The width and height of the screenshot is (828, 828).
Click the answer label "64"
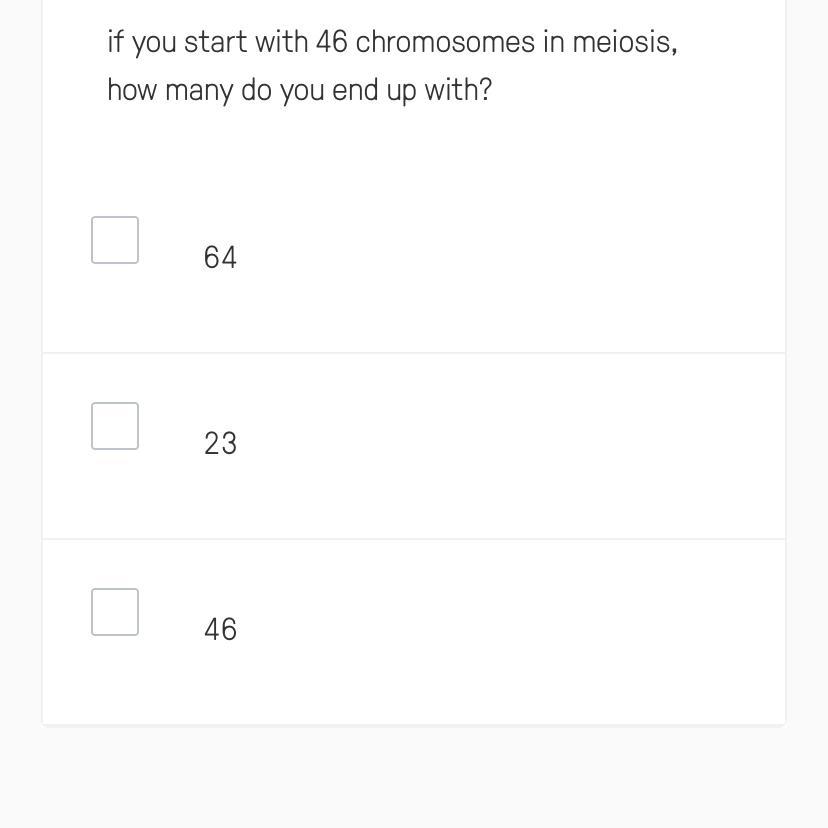click(220, 258)
